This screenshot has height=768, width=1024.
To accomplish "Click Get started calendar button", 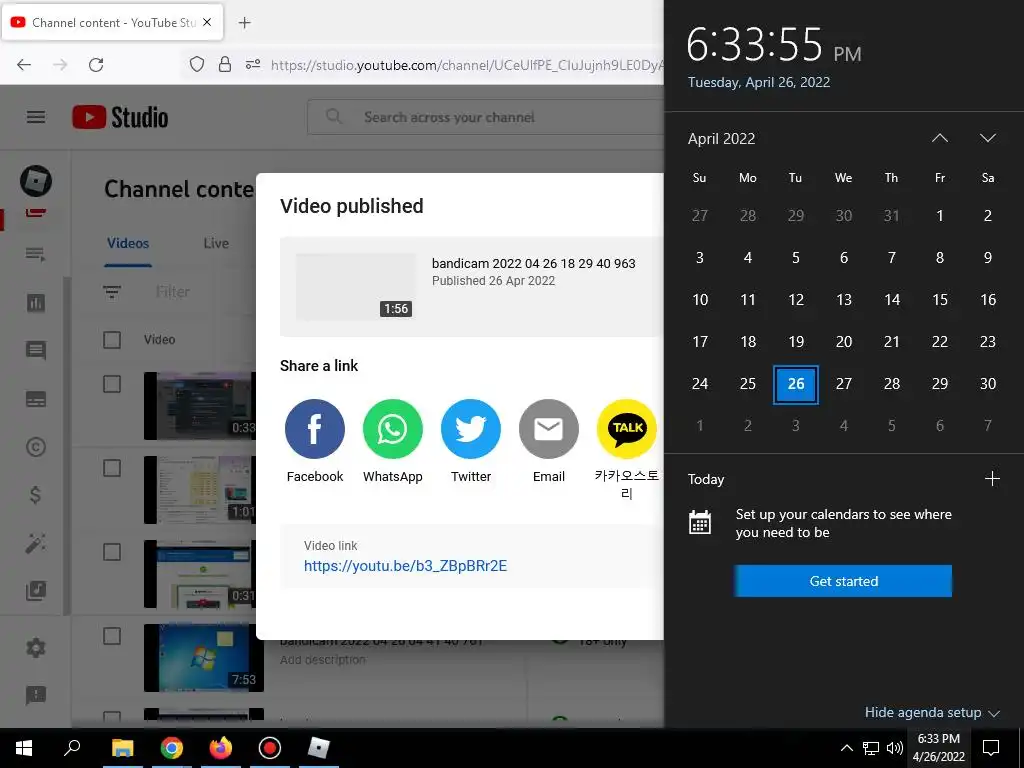I will click(843, 581).
